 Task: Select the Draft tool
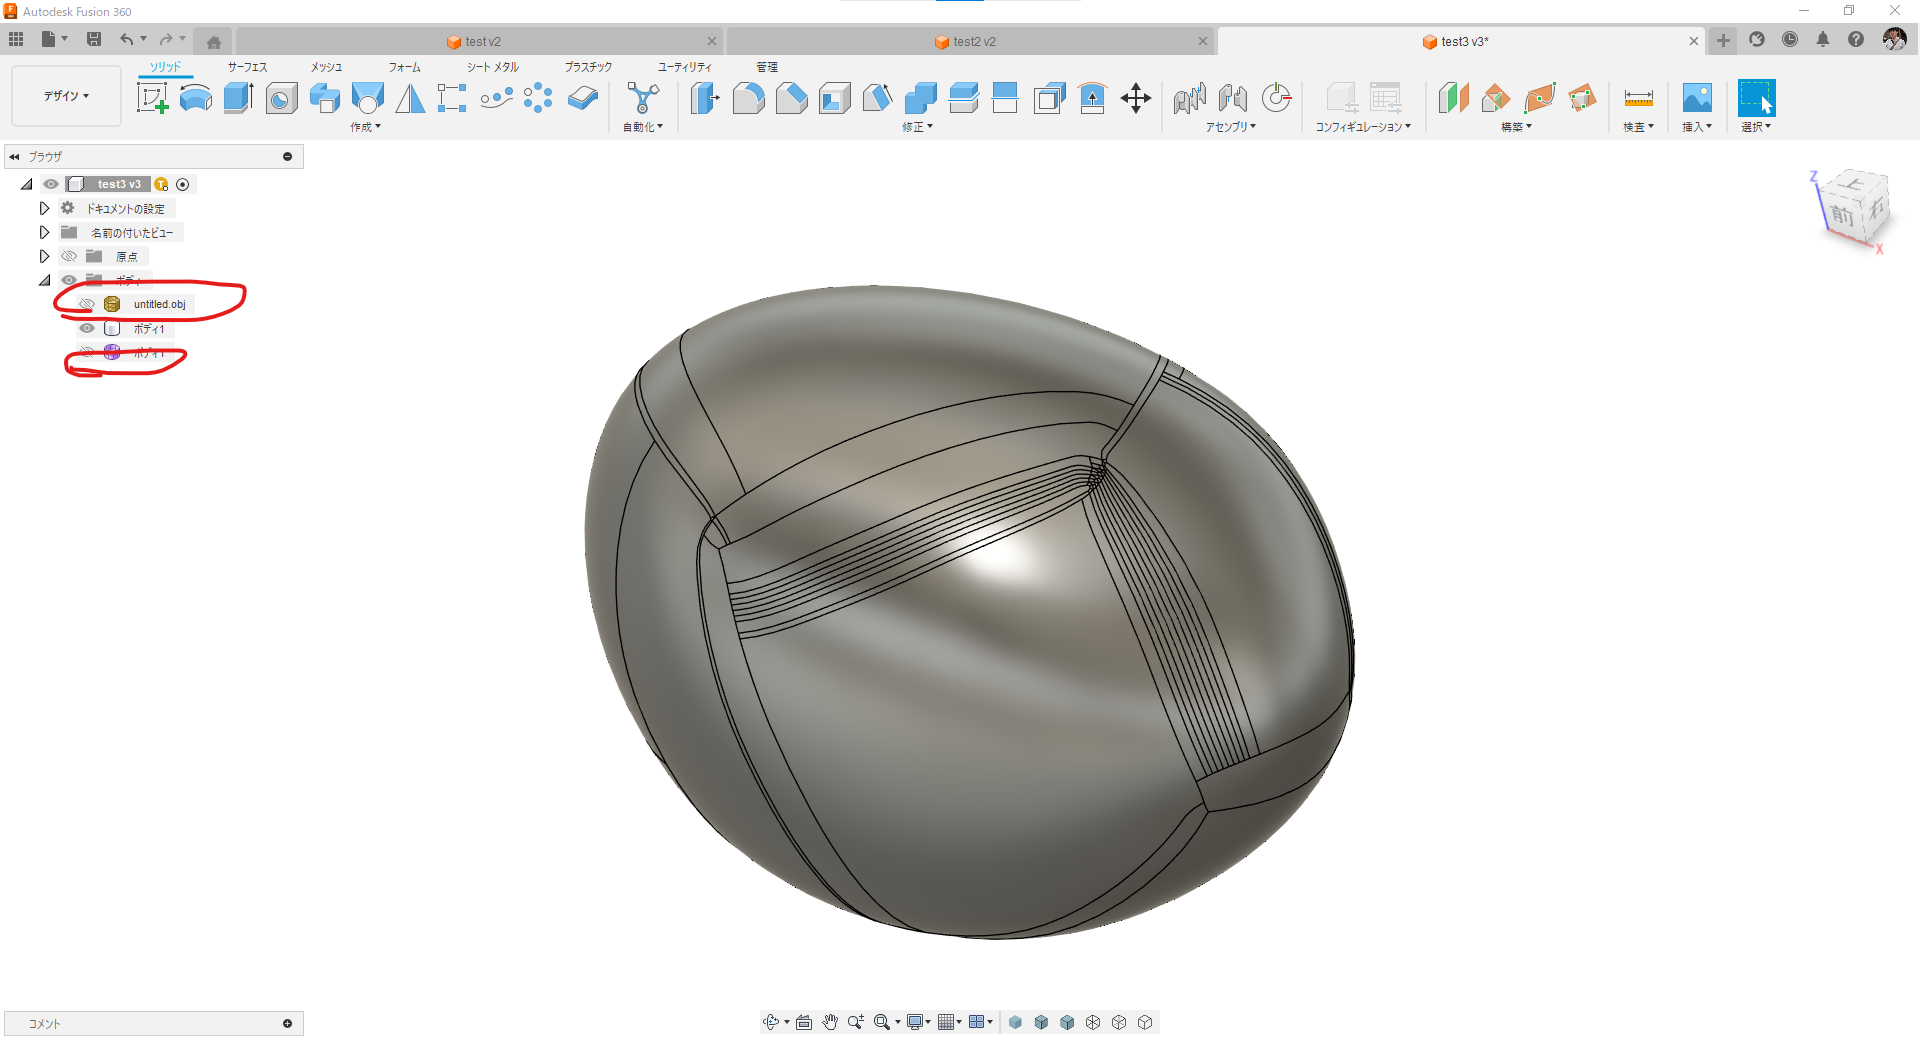pyautogui.click(x=877, y=98)
